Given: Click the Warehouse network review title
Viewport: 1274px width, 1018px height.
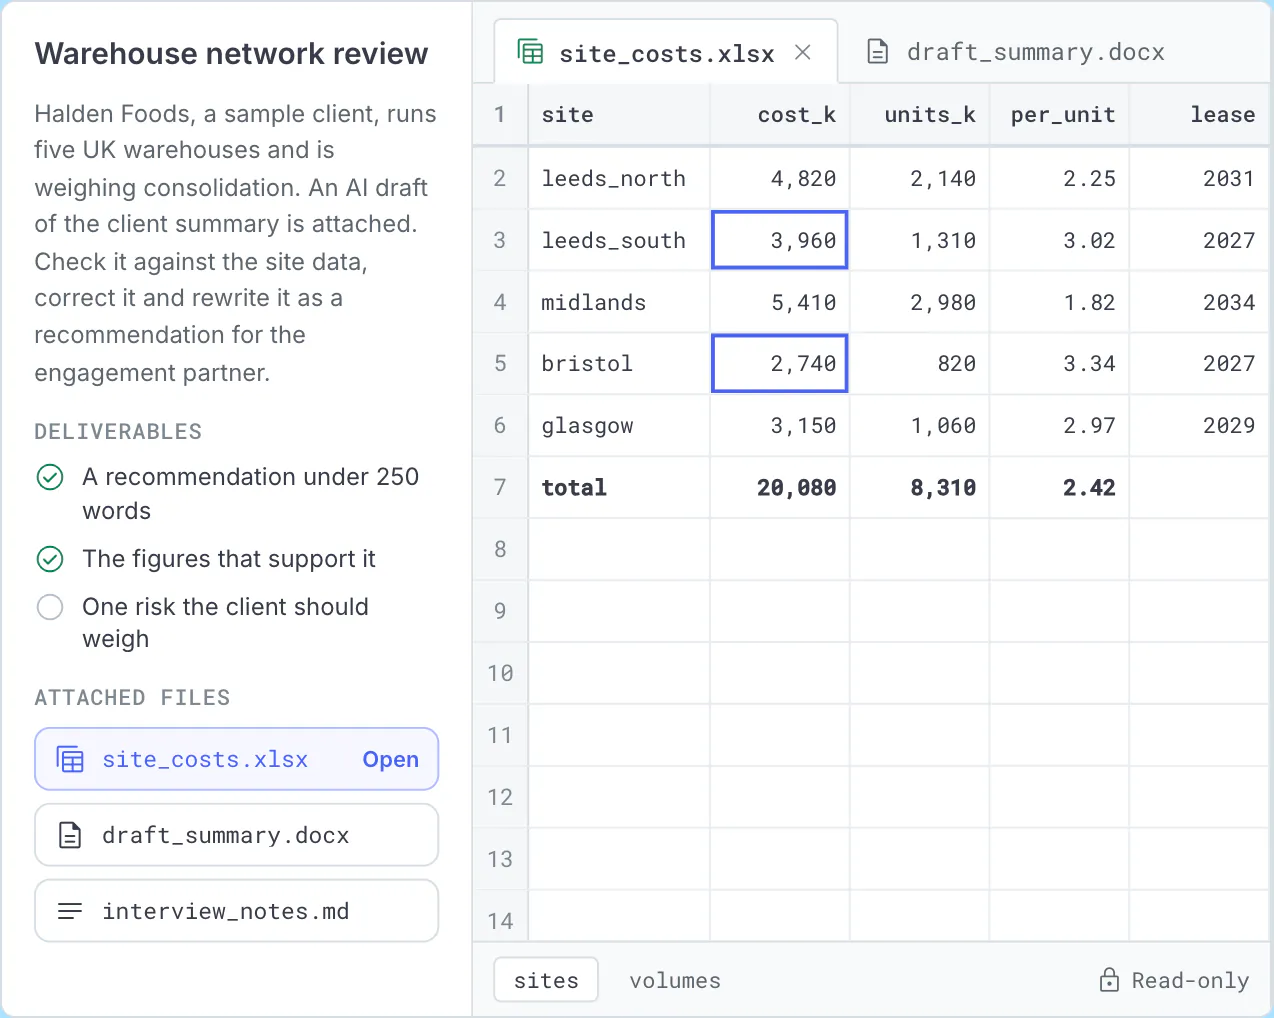Looking at the screenshot, I should [x=231, y=53].
